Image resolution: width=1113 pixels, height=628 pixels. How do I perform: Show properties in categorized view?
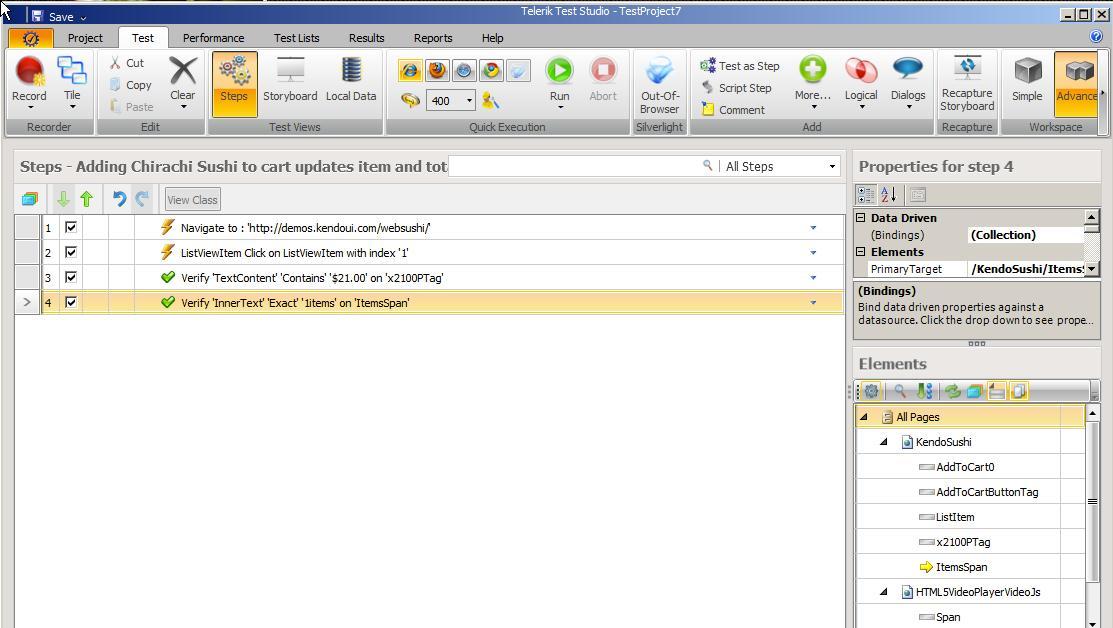(x=865, y=194)
